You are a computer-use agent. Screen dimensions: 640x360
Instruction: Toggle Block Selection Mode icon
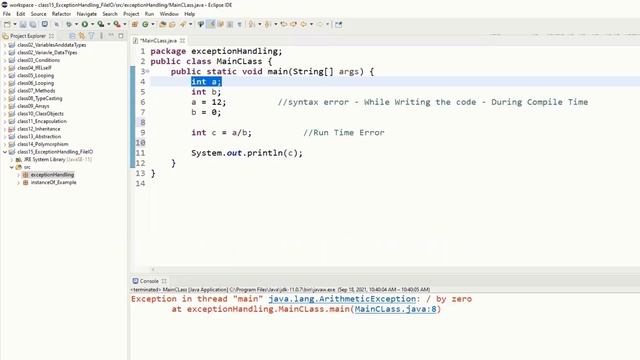click(230, 24)
